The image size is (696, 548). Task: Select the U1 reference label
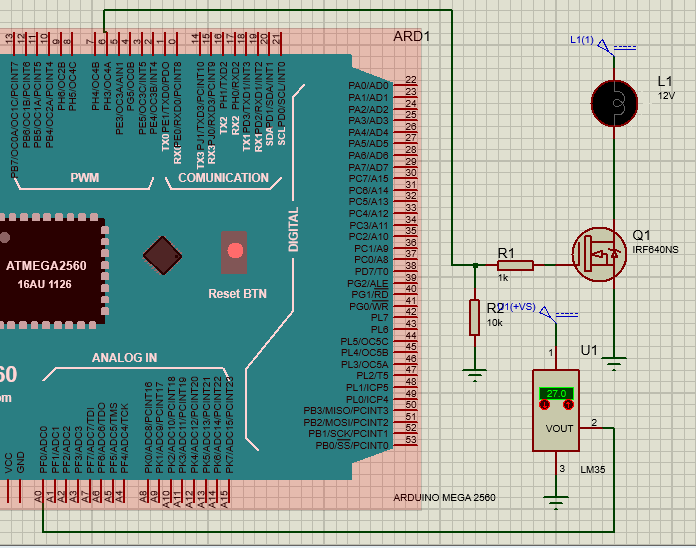click(x=589, y=351)
